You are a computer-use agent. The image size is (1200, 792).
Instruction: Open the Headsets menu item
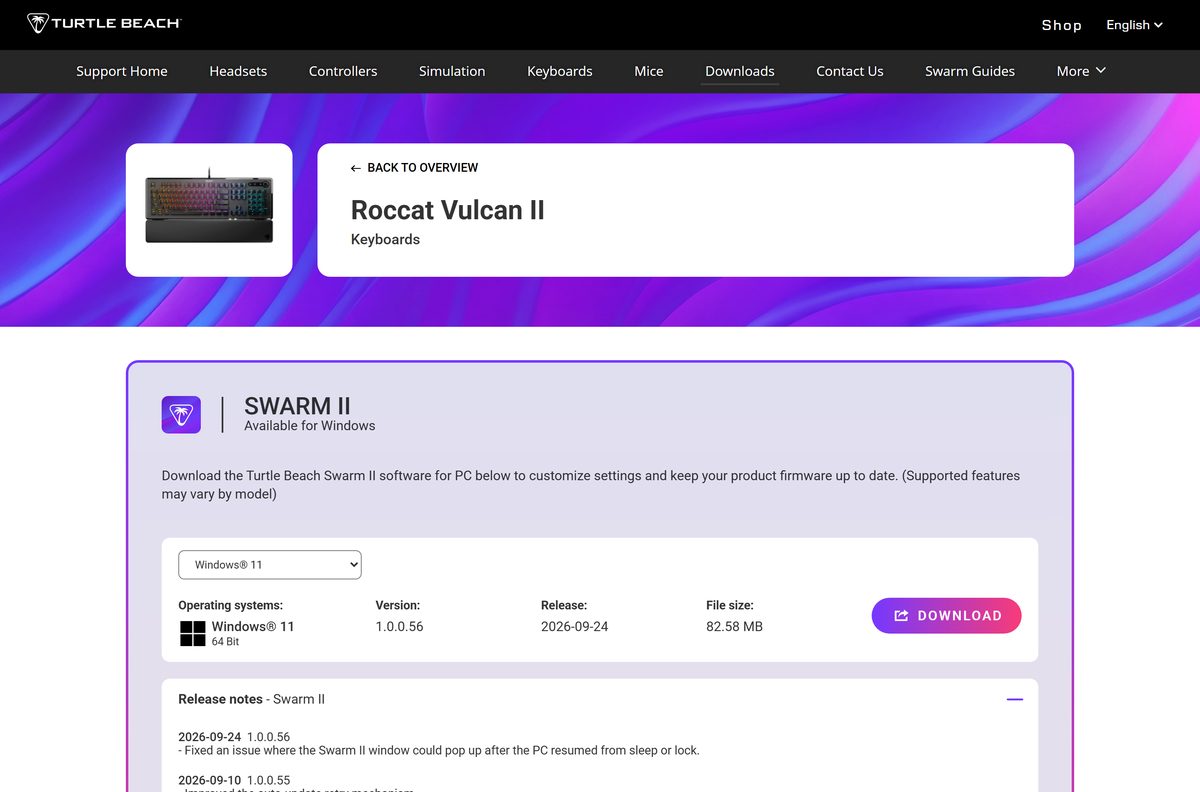238,71
